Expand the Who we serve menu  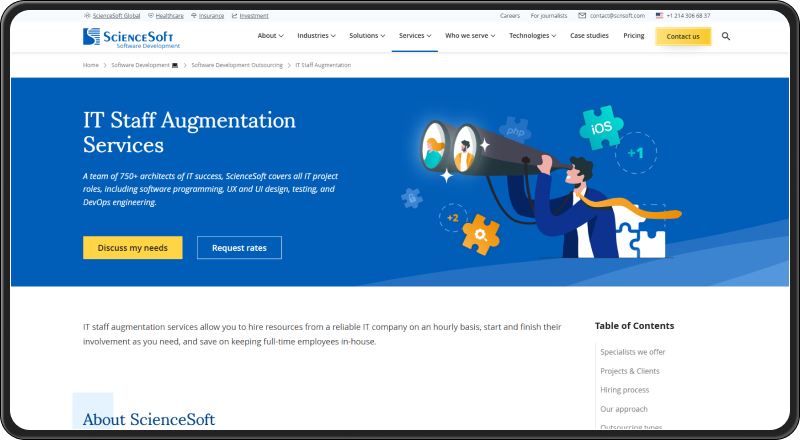click(x=470, y=36)
